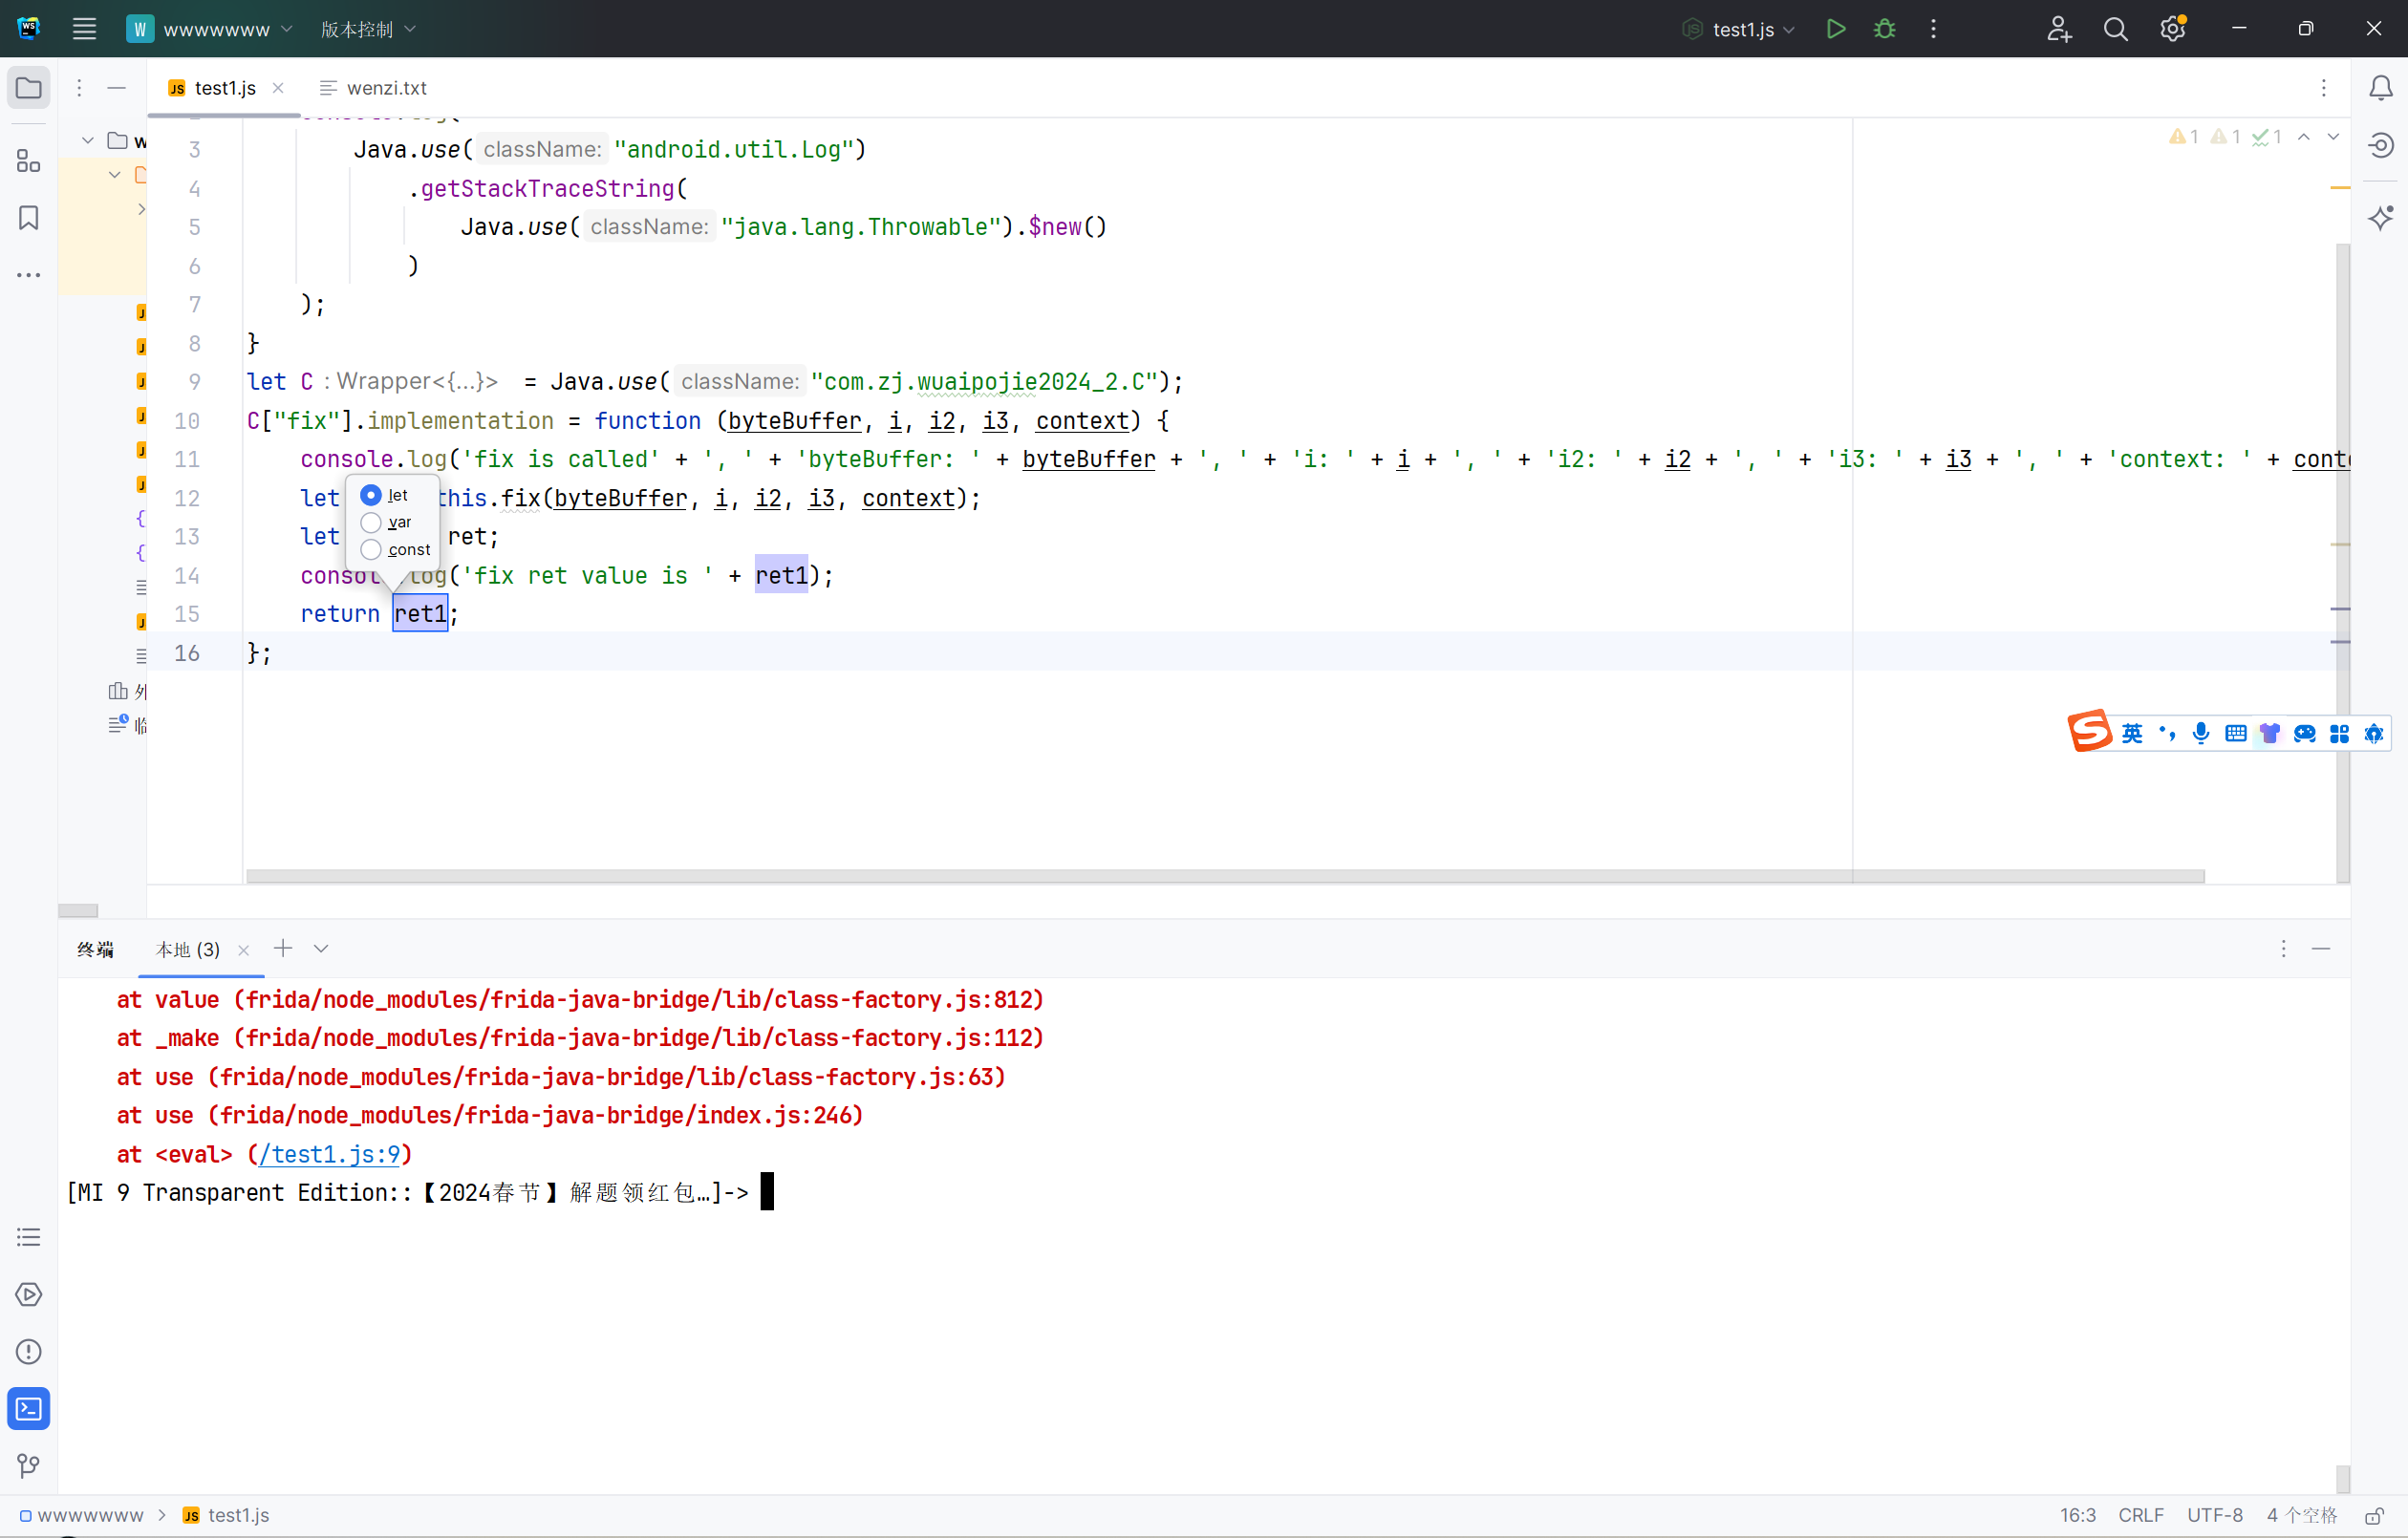Hide the project panel with minimize dash
2408x1538 pixels.
pyautogui.click(x=116, y=88)
